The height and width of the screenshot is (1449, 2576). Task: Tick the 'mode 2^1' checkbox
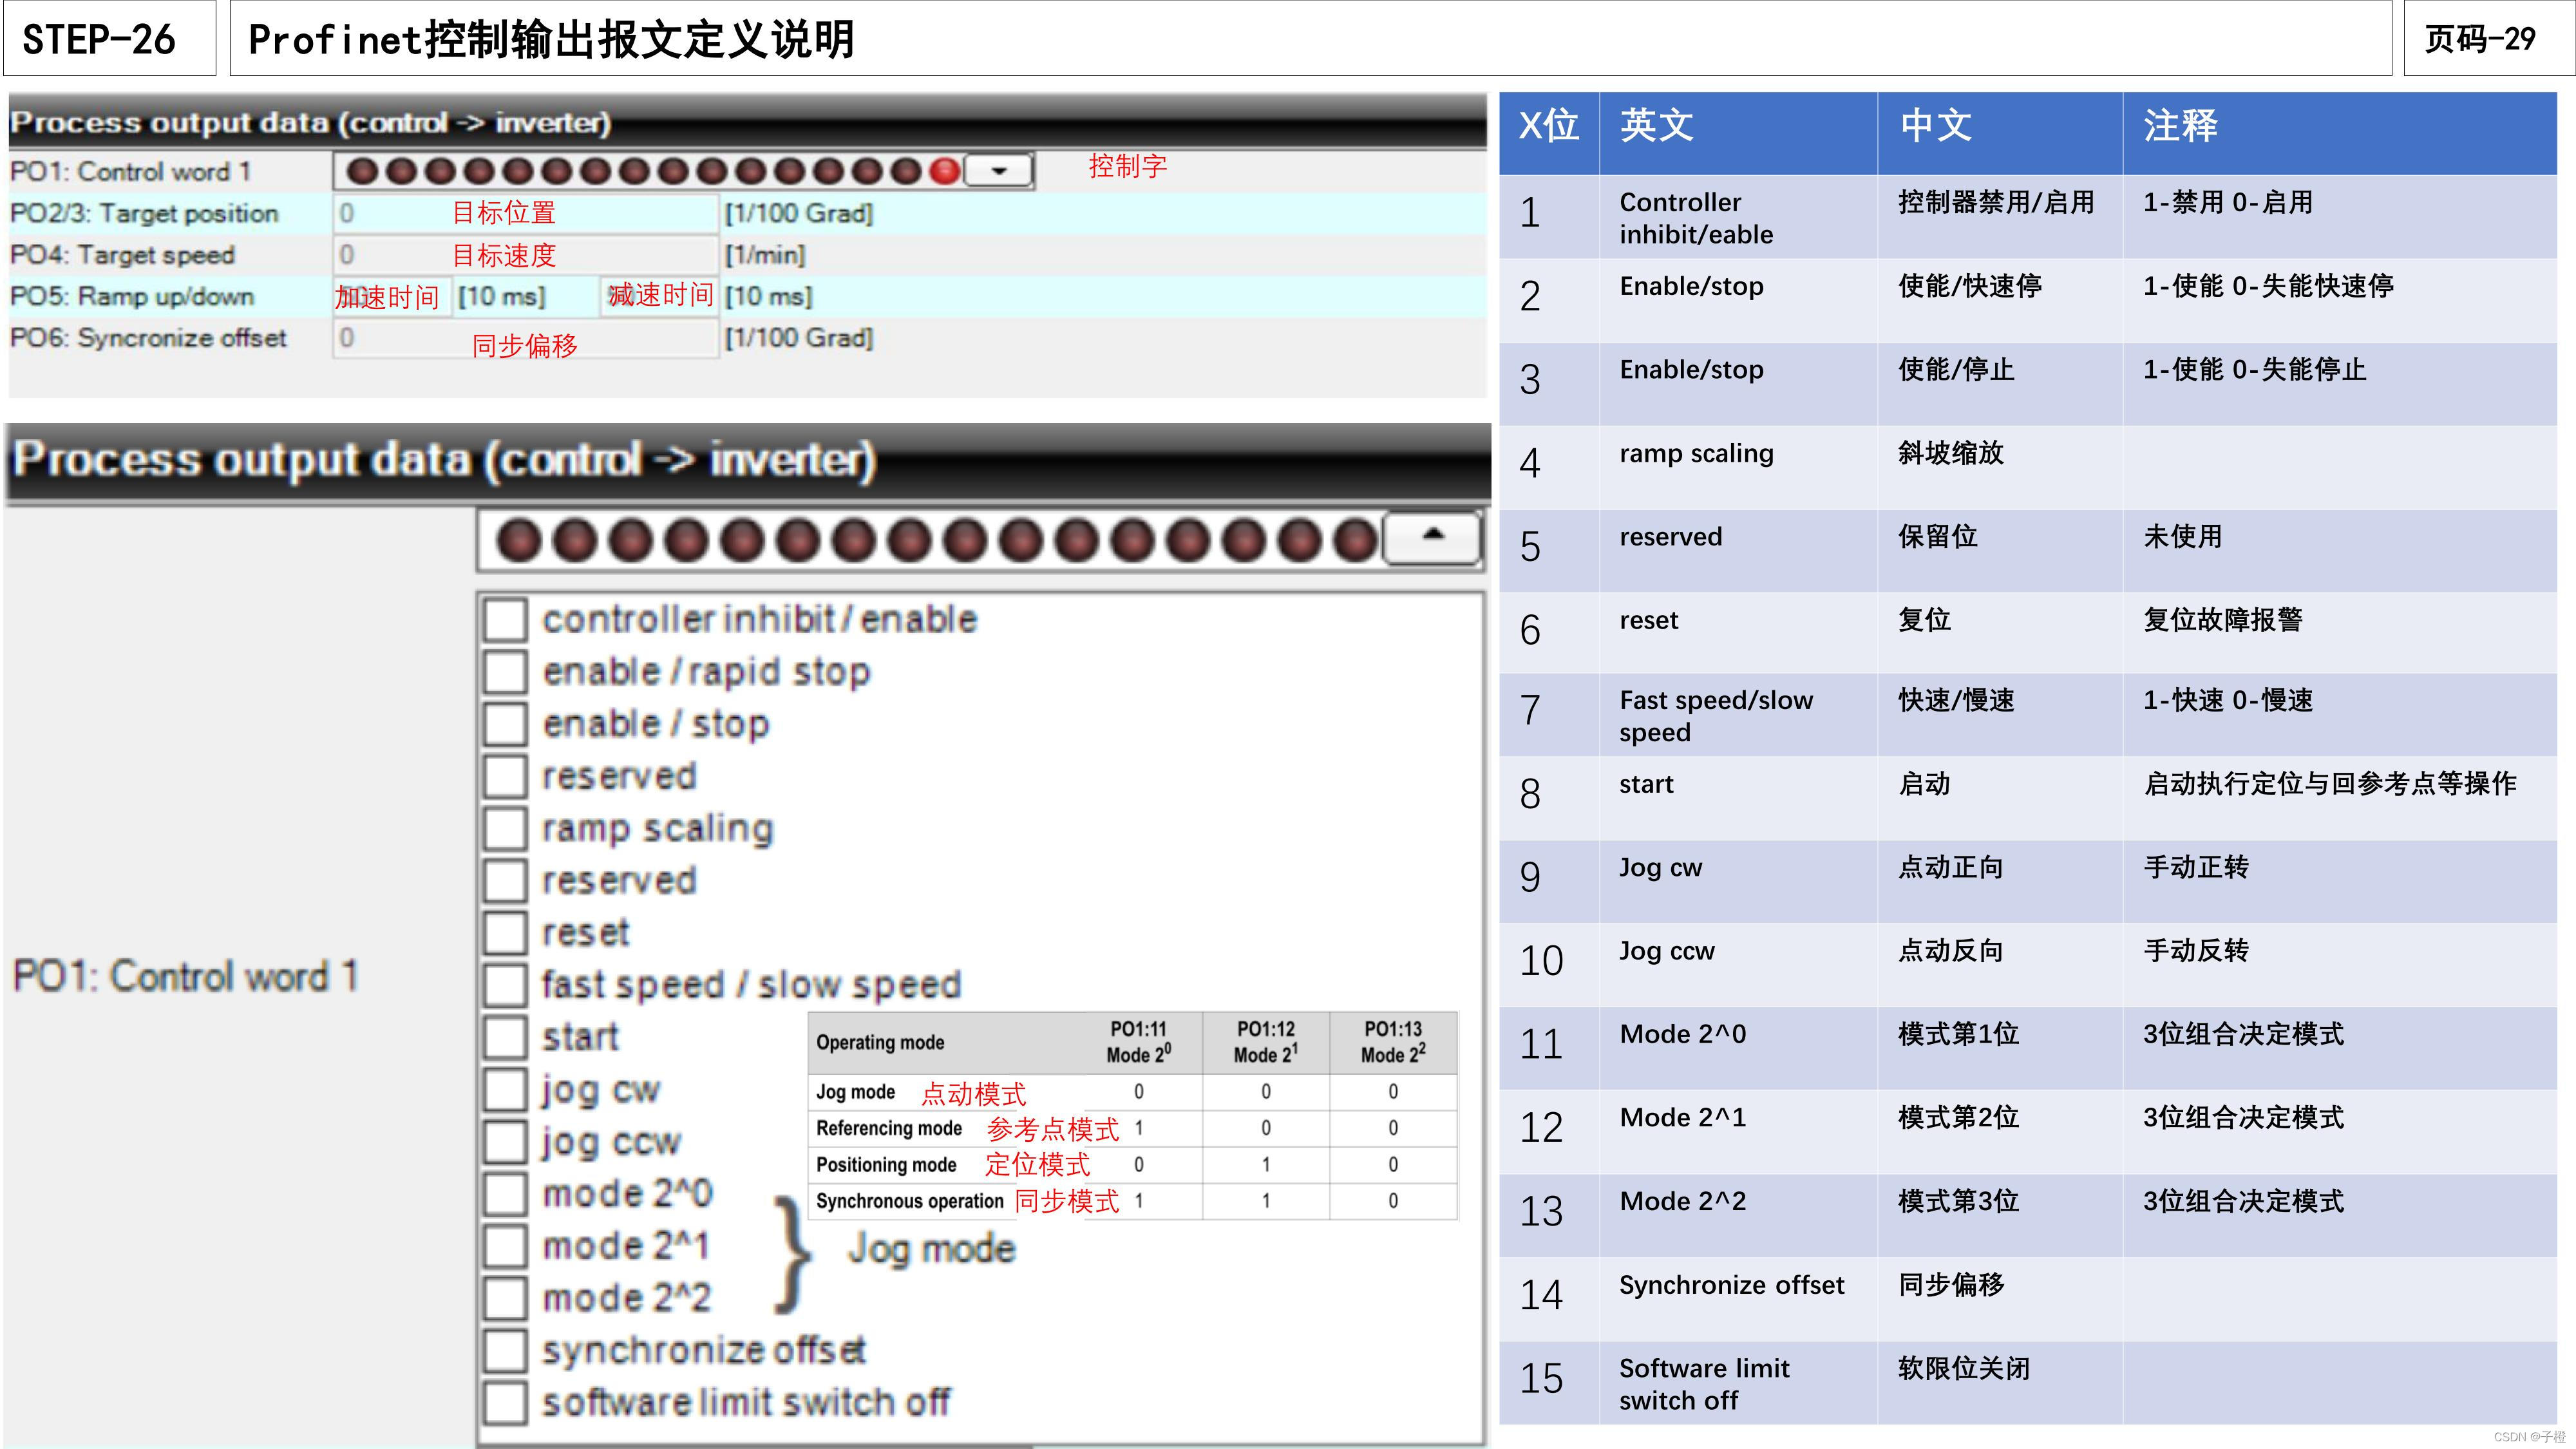click(505, 1246)
